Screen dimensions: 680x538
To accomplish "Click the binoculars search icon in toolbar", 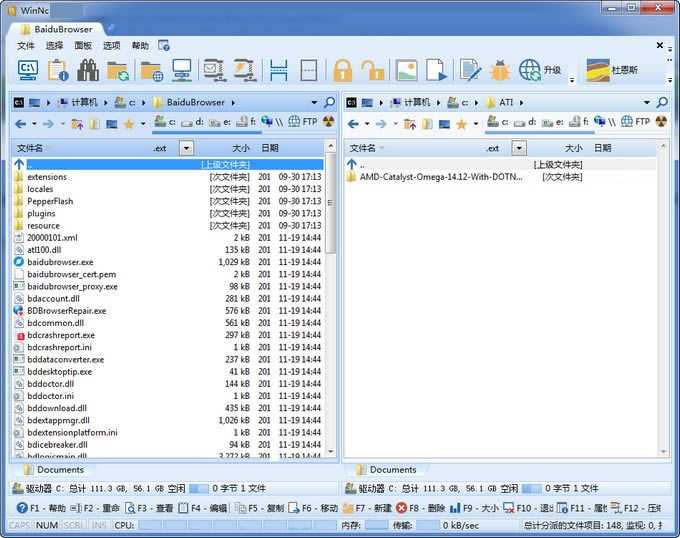I will click(x=88, y=70).
